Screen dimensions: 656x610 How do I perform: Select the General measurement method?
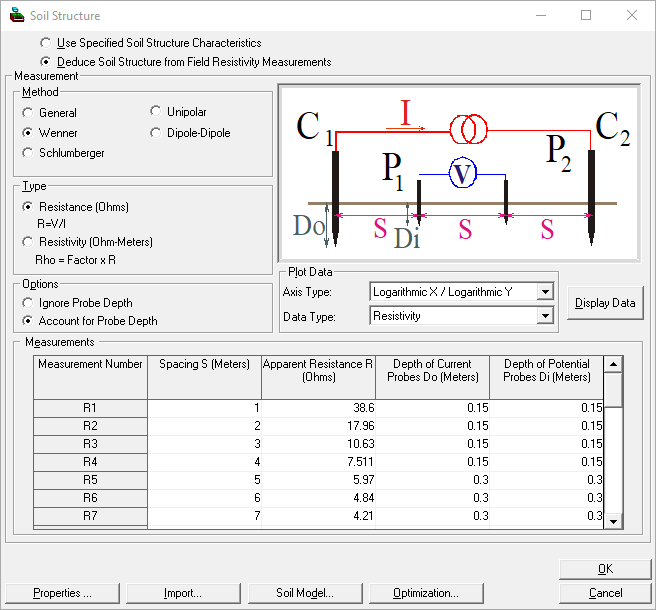pos(28,113)
